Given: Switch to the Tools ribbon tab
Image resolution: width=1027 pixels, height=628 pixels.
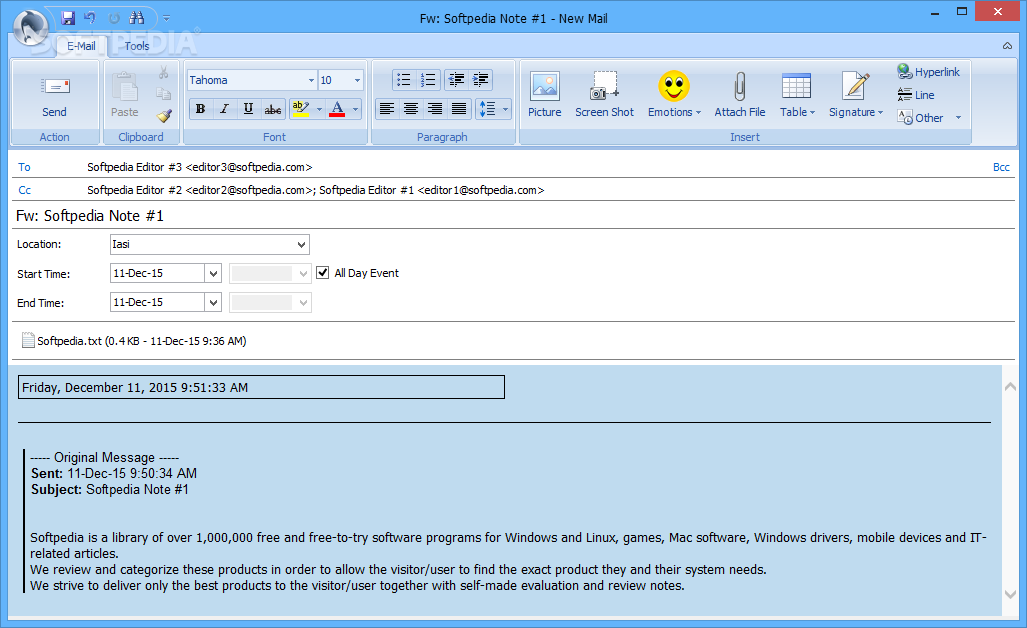Looking at the screenshot, I should pyautogui.click(x=137, y=46).
